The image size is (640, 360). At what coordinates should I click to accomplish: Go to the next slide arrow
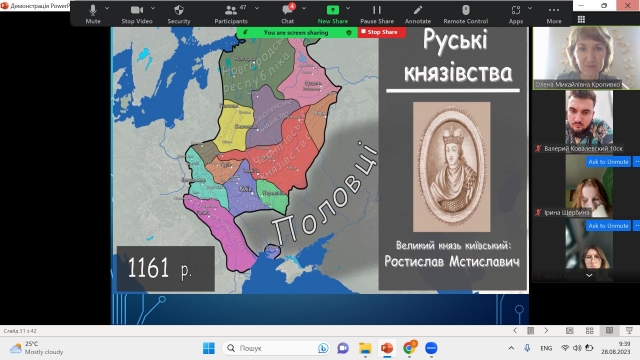[x=546, y=331]
